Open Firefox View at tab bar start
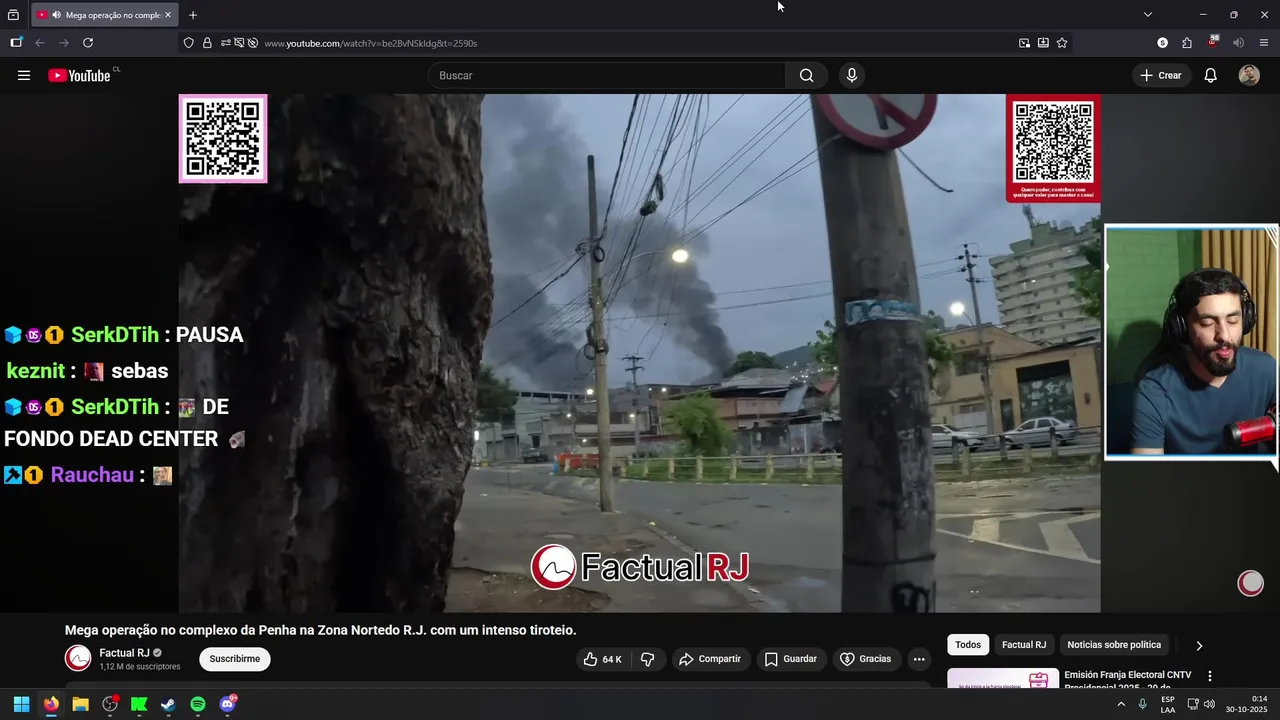This screenshot has height=720, width=1280. [13, 15]
